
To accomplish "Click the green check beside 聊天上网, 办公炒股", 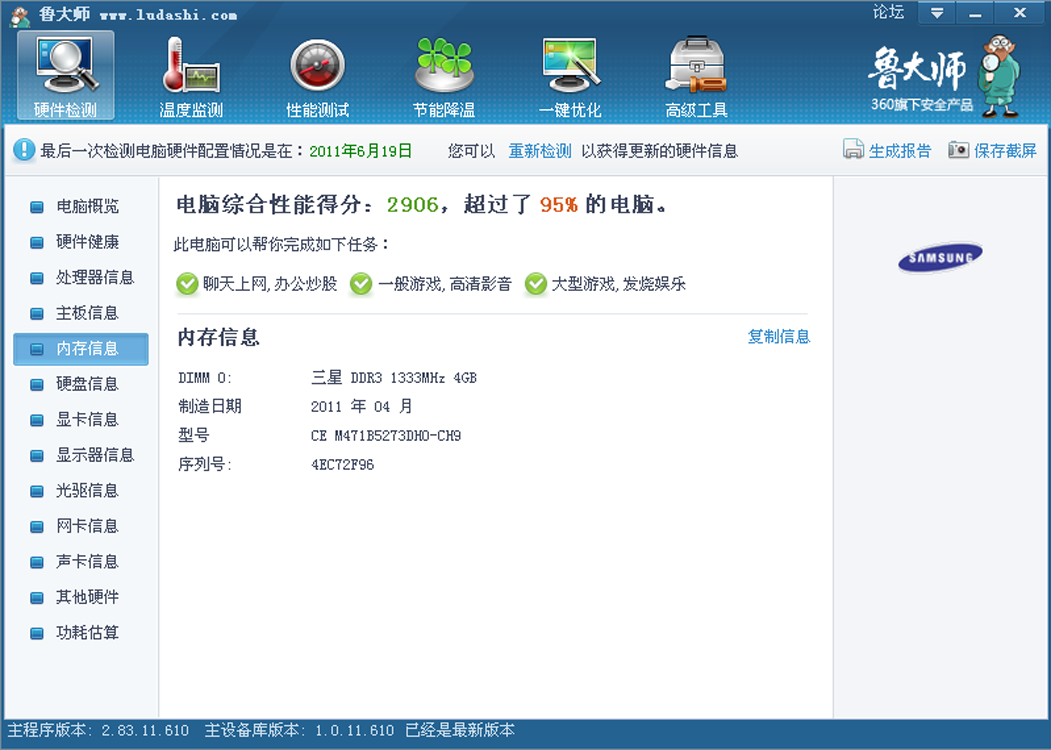I will (x=187, y=284).
